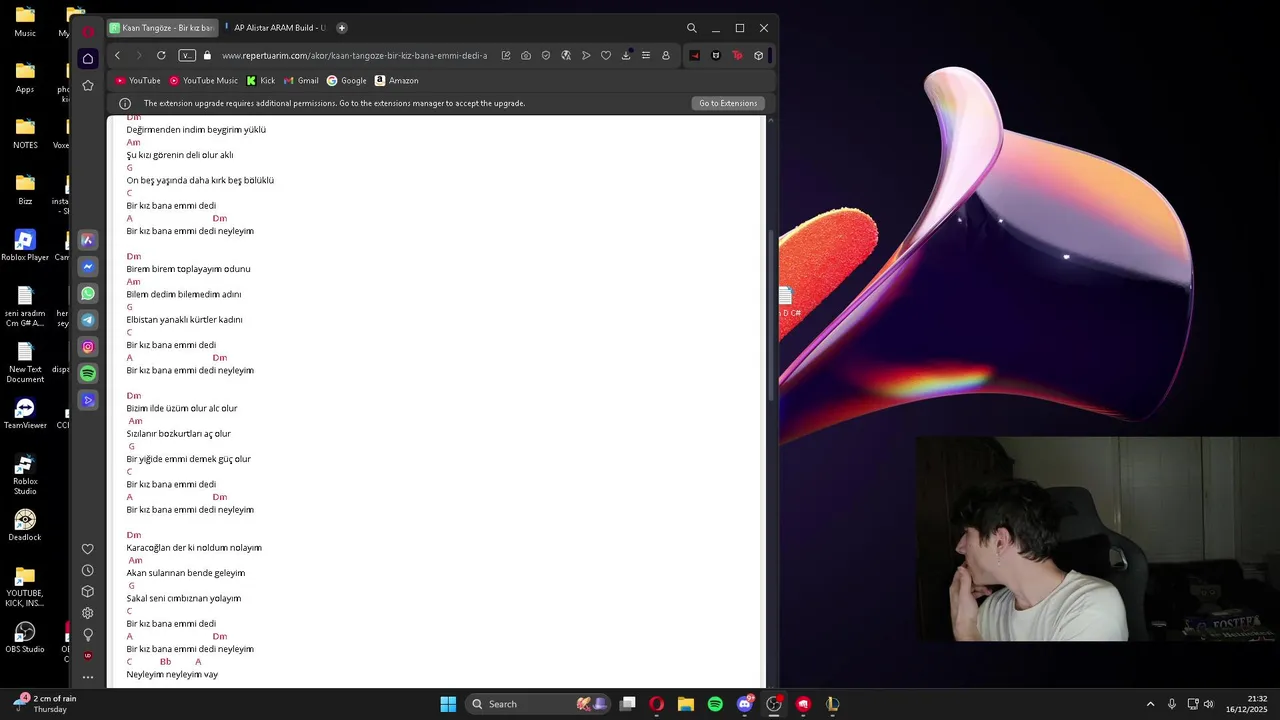
Task: Click the URL address field
Action: (x=355, y=56)
